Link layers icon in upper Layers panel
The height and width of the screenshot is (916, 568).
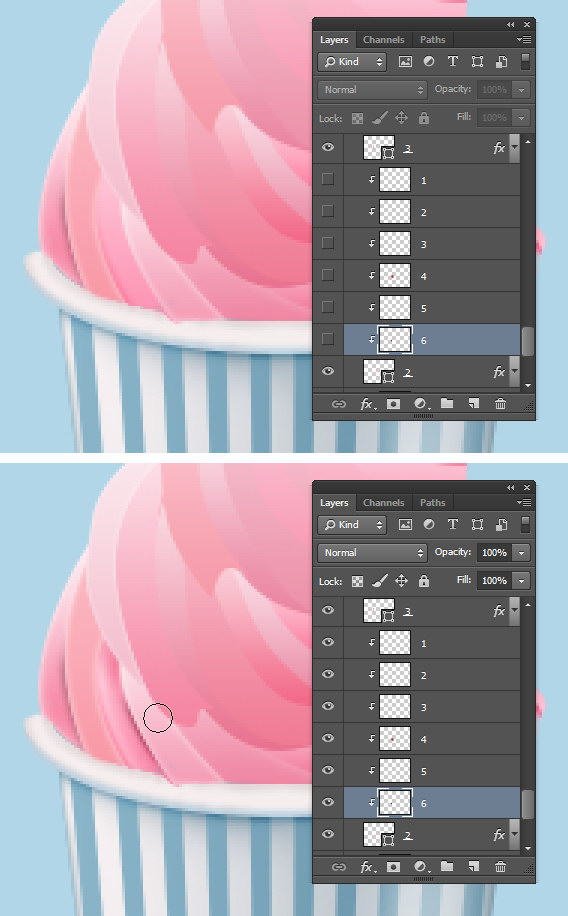(338, 404)
